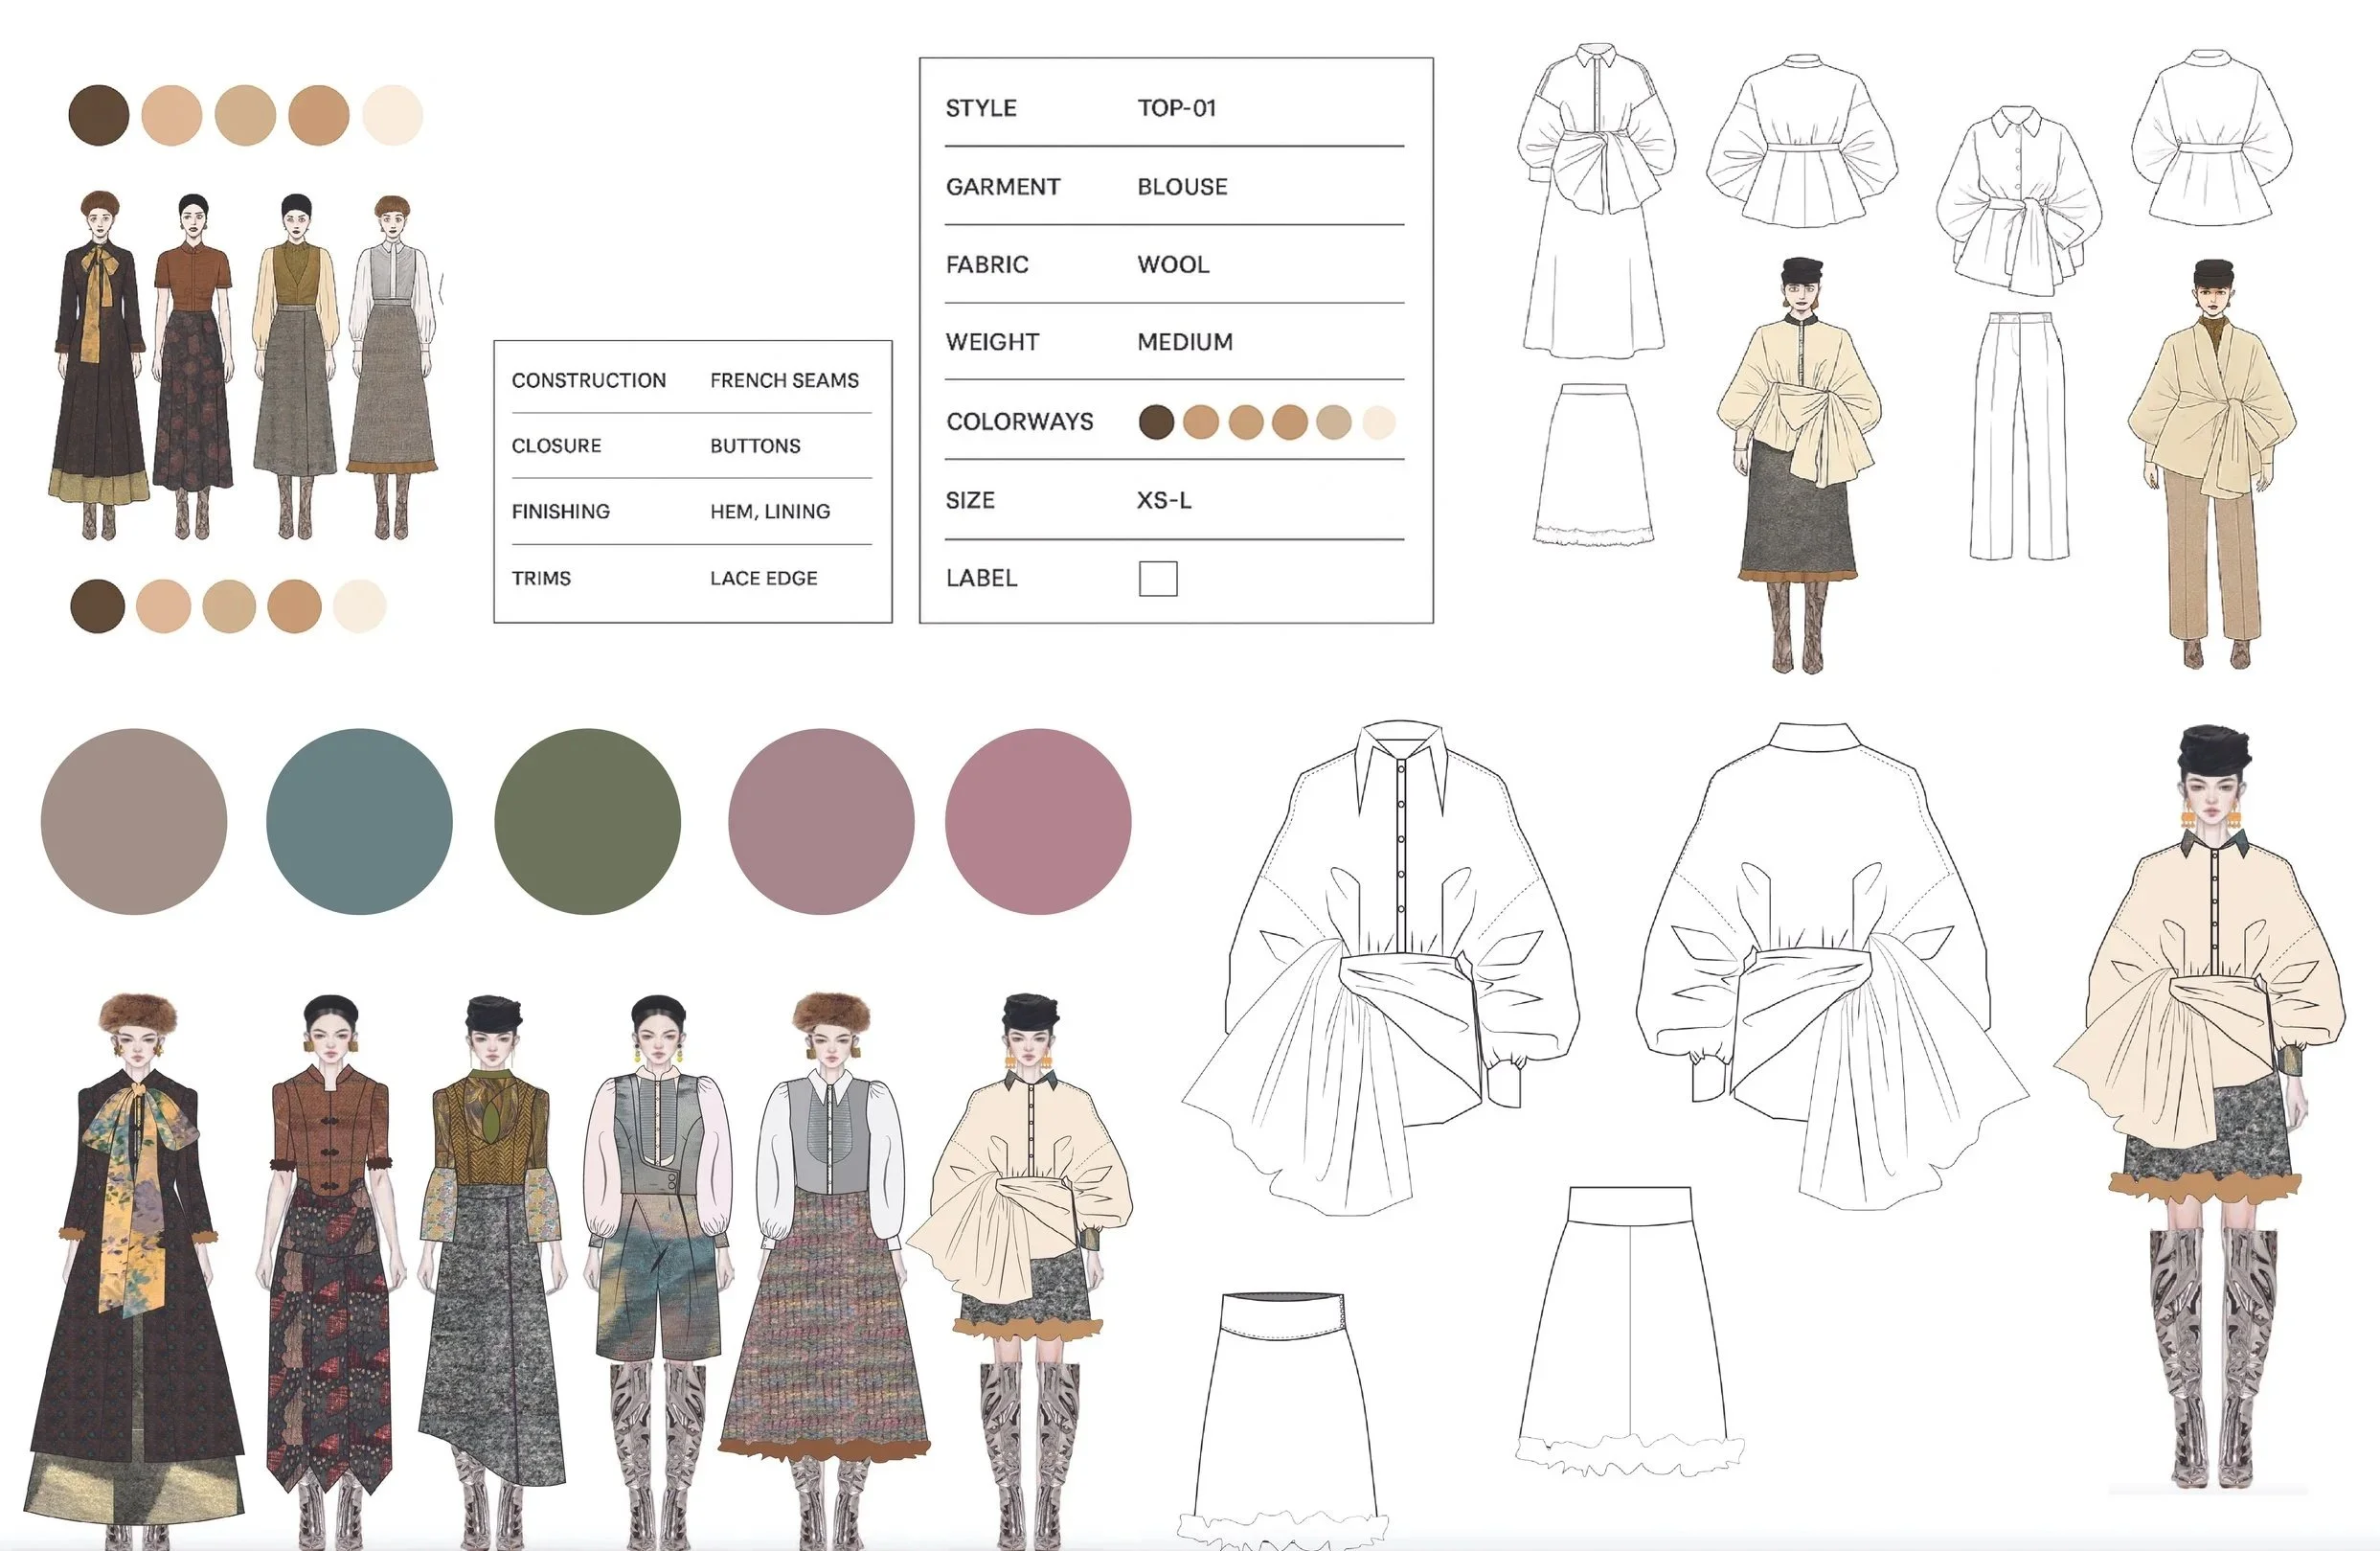Select the large pink rose color circle
The image size is (2380, 1551).
tap(1037, 821)
